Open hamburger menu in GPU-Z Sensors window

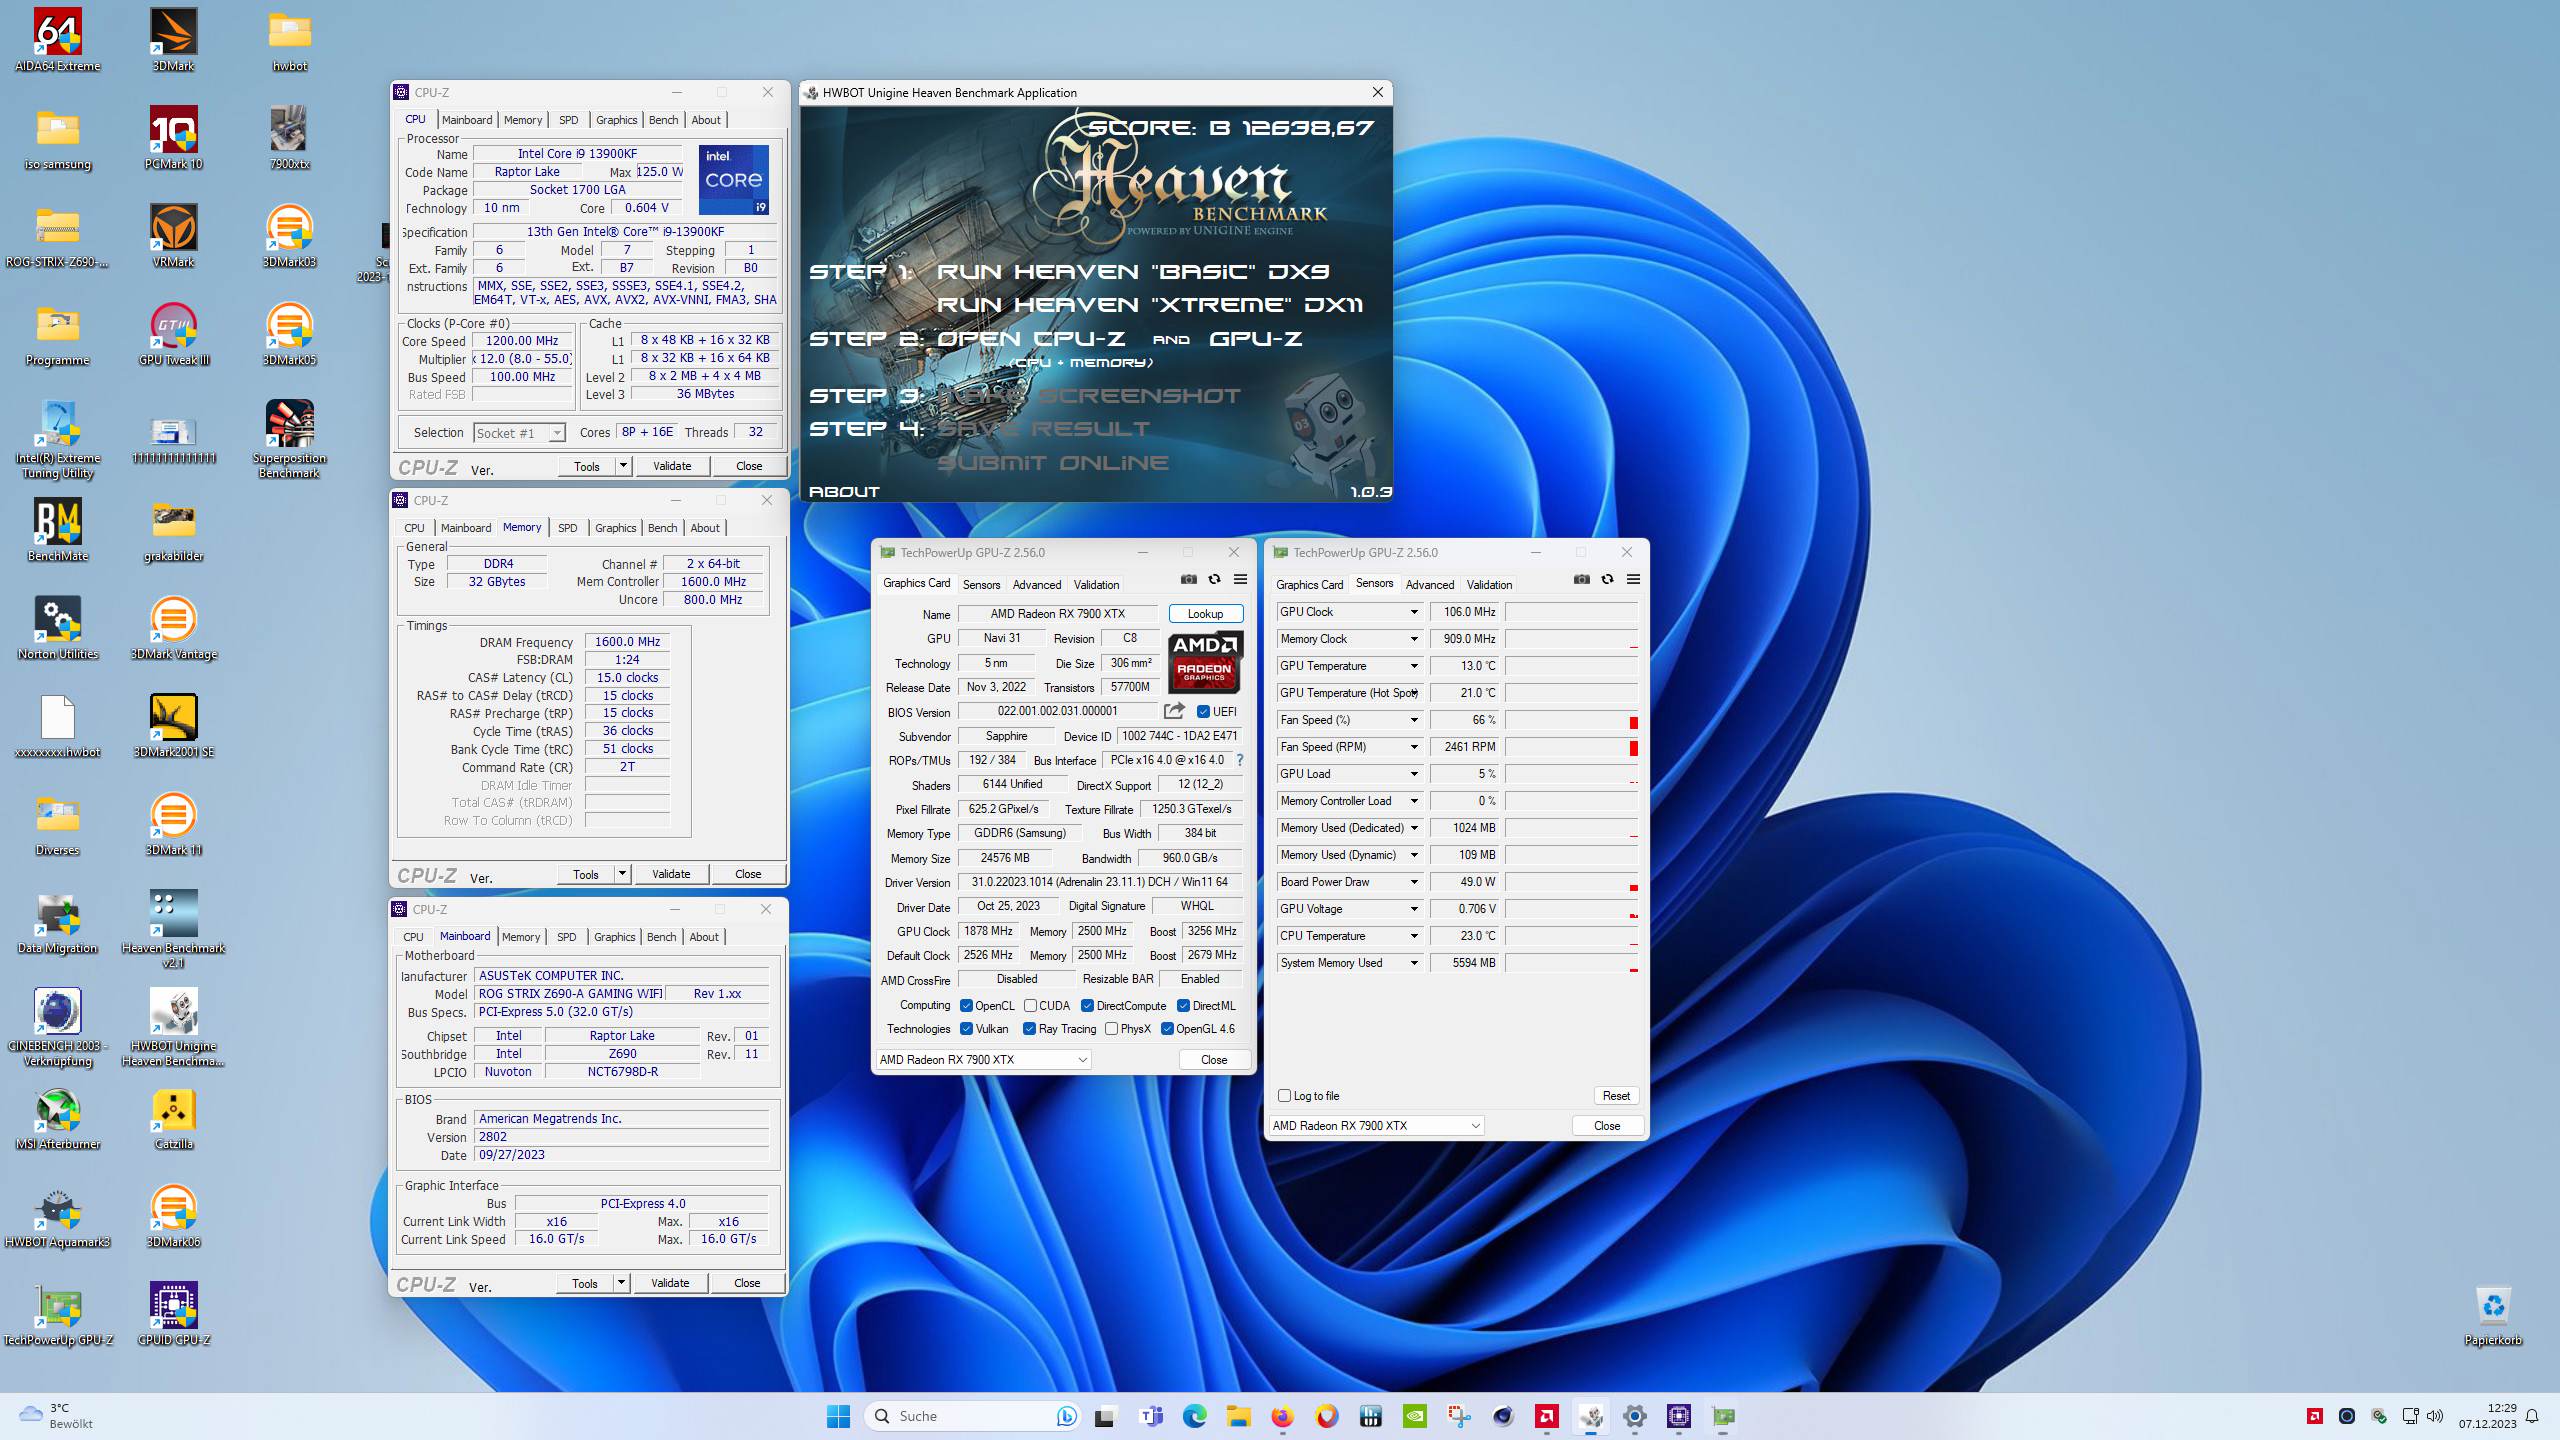(1633, 579)
